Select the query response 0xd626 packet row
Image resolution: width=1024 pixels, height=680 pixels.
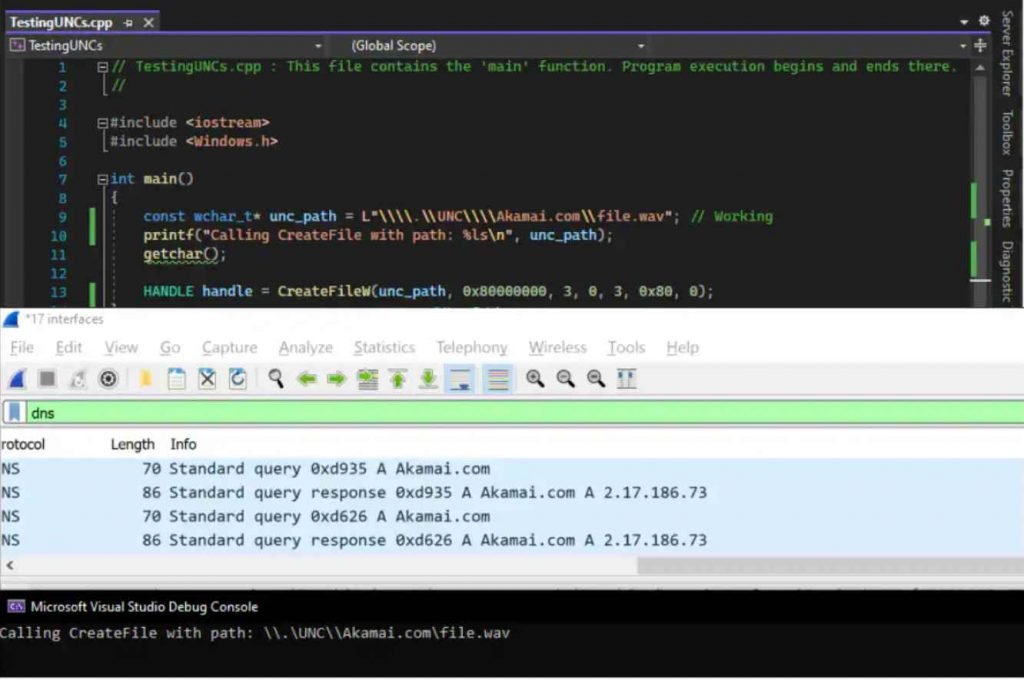point(512,540)
